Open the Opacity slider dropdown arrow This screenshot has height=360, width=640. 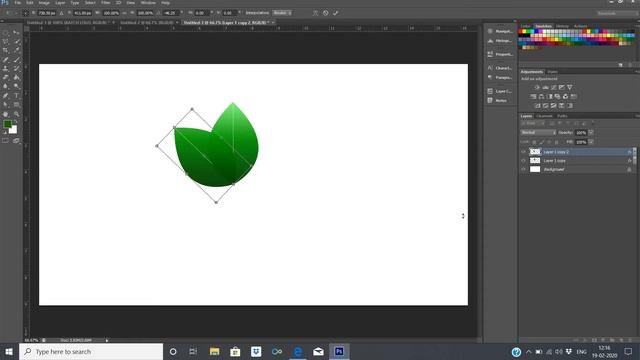[591, 133]
